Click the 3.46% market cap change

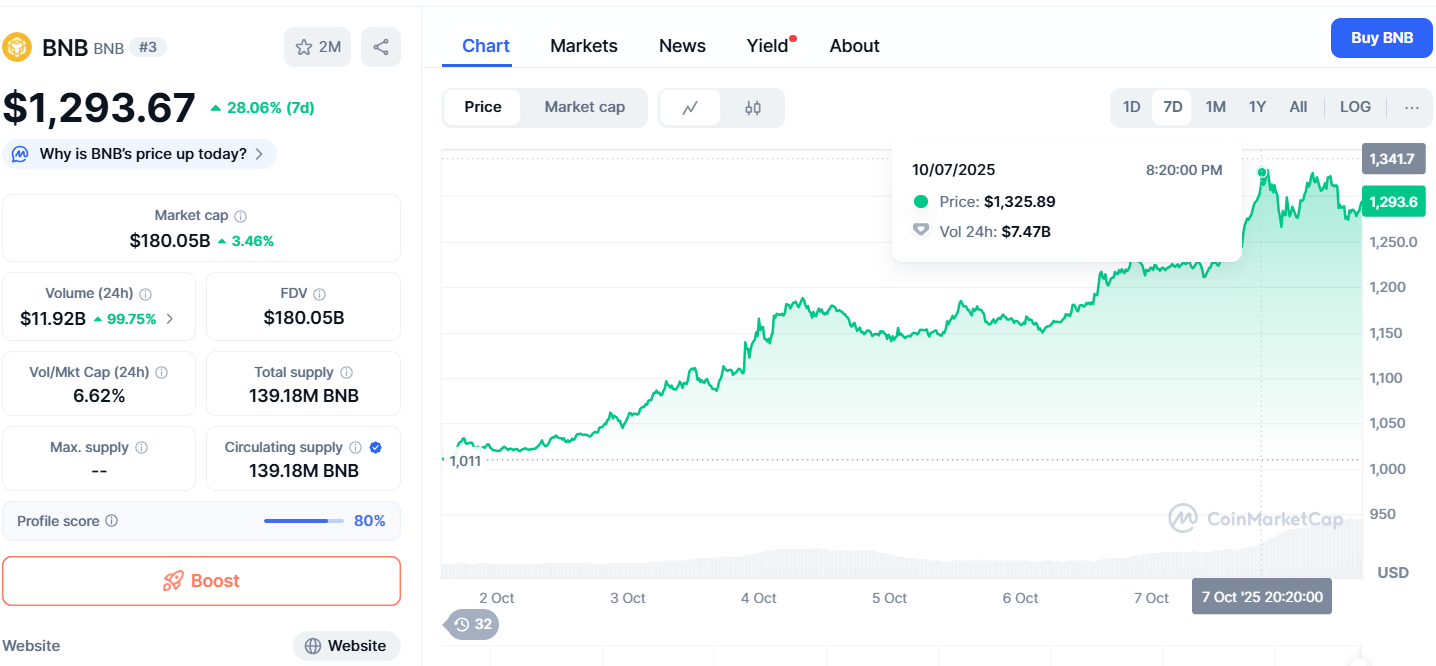coord(246,241)
